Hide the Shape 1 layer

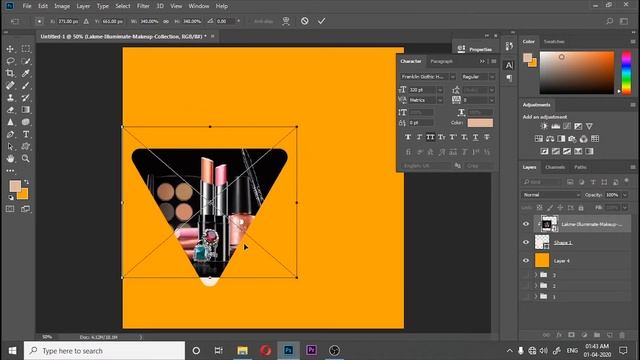(x=526, y=242)
